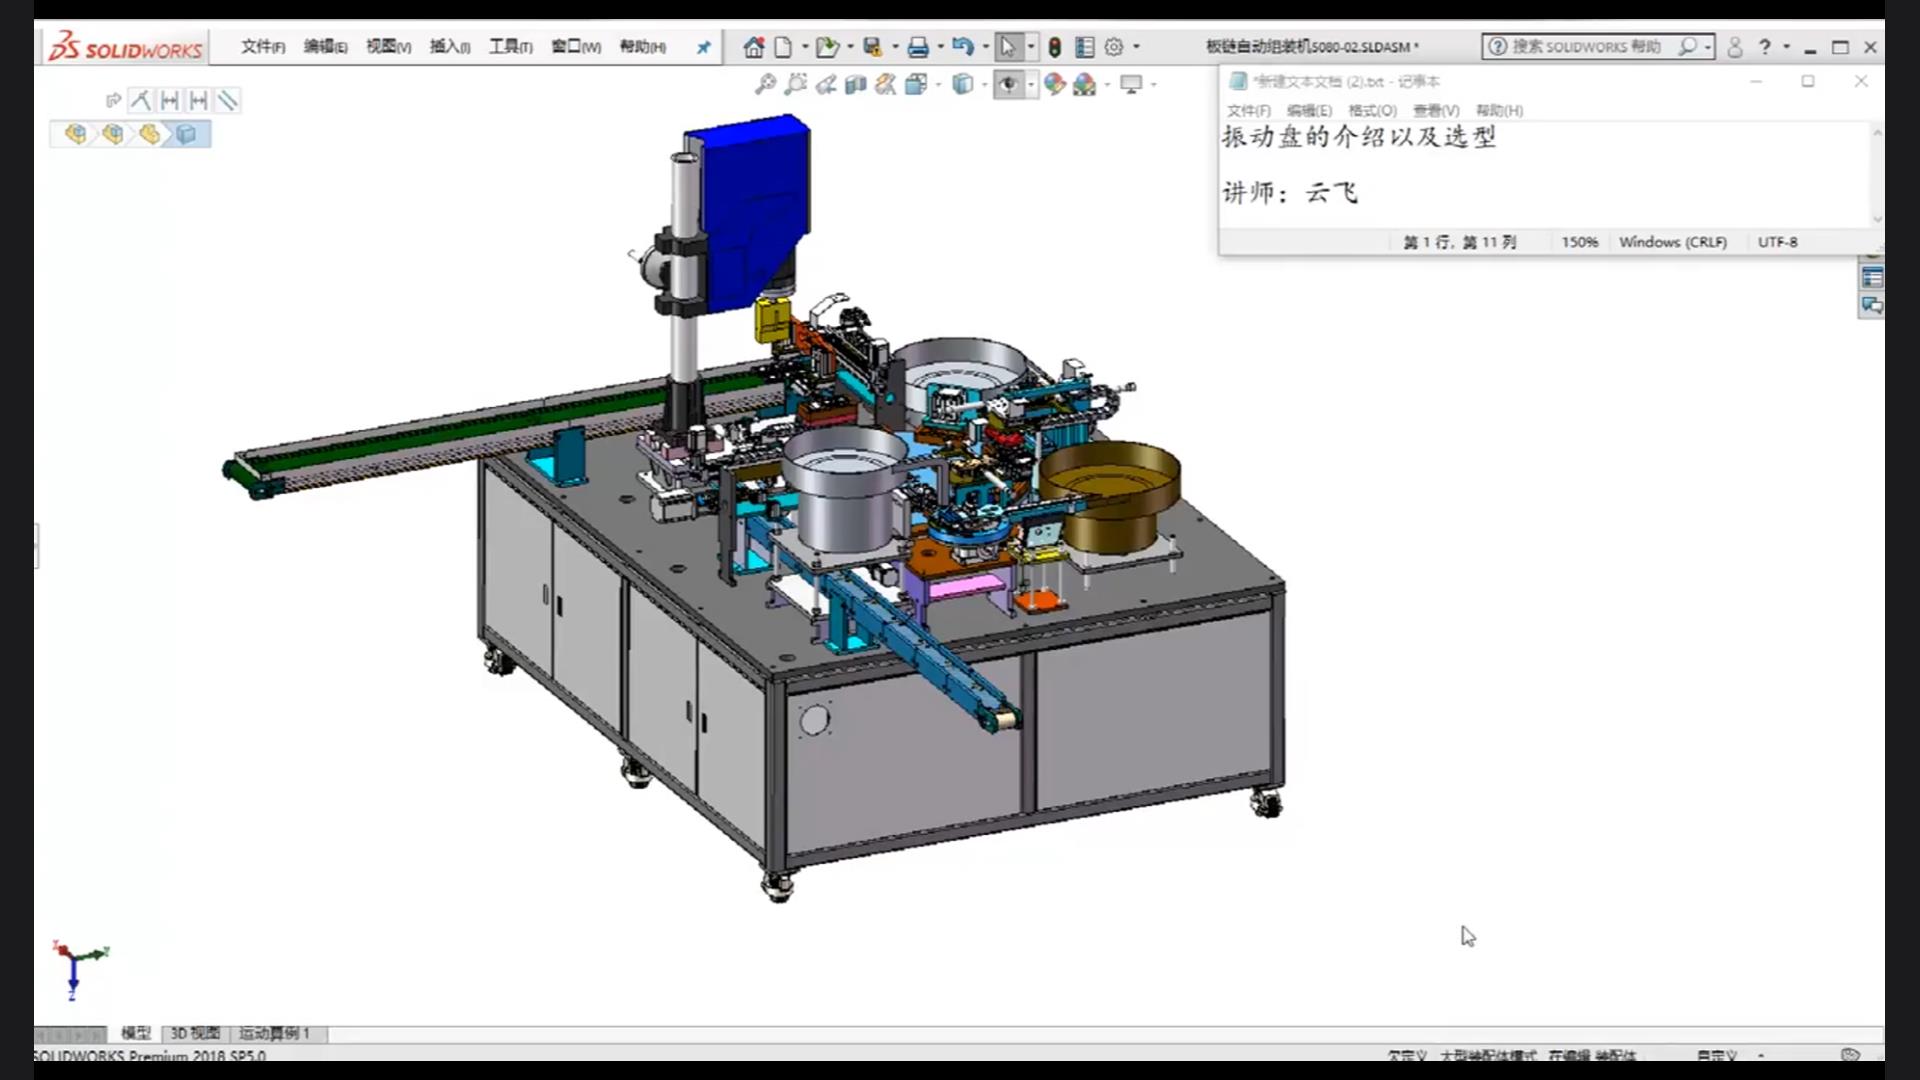Open SolidWorks 工具(T) menu
Screen dimensions: 1920x1080
pyautogui.click(x=510, y=47)
